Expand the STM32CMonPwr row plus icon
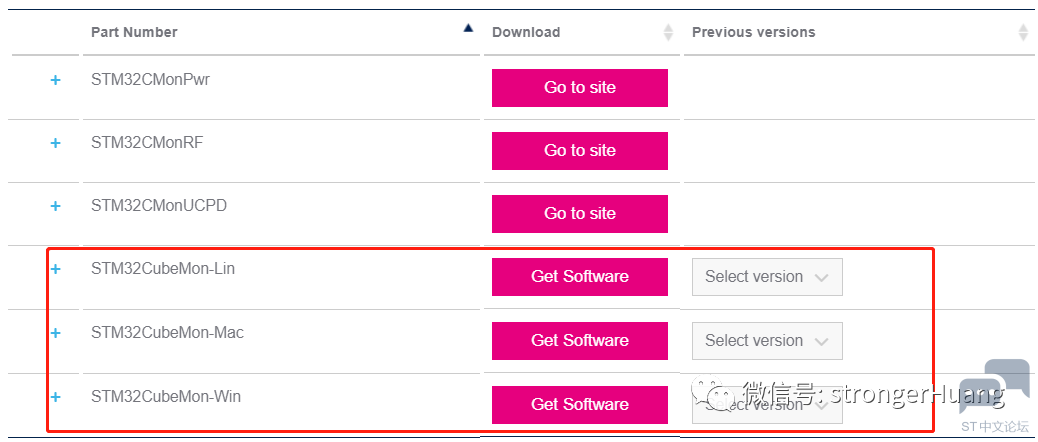The image size is (1038, 442). pos(56,80)
